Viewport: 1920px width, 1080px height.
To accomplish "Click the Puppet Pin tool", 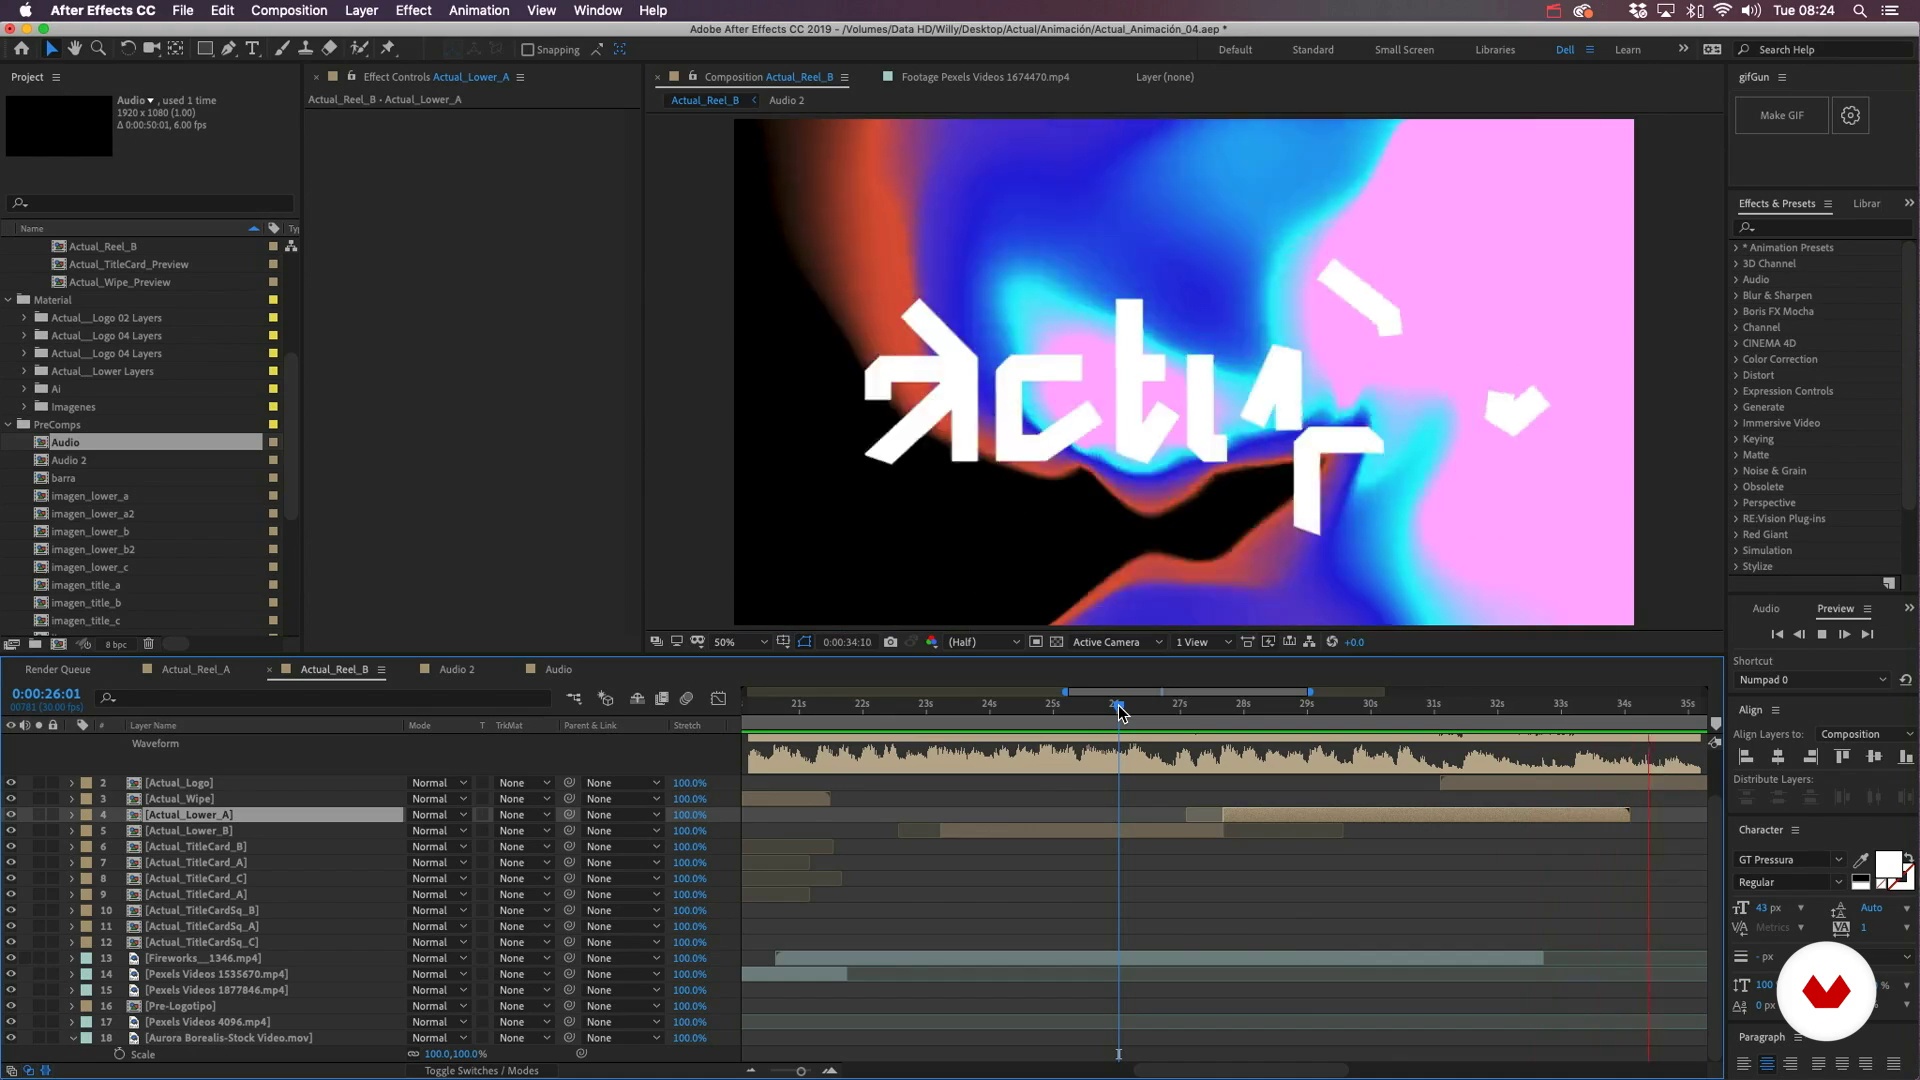I will (x=389, y=48).
